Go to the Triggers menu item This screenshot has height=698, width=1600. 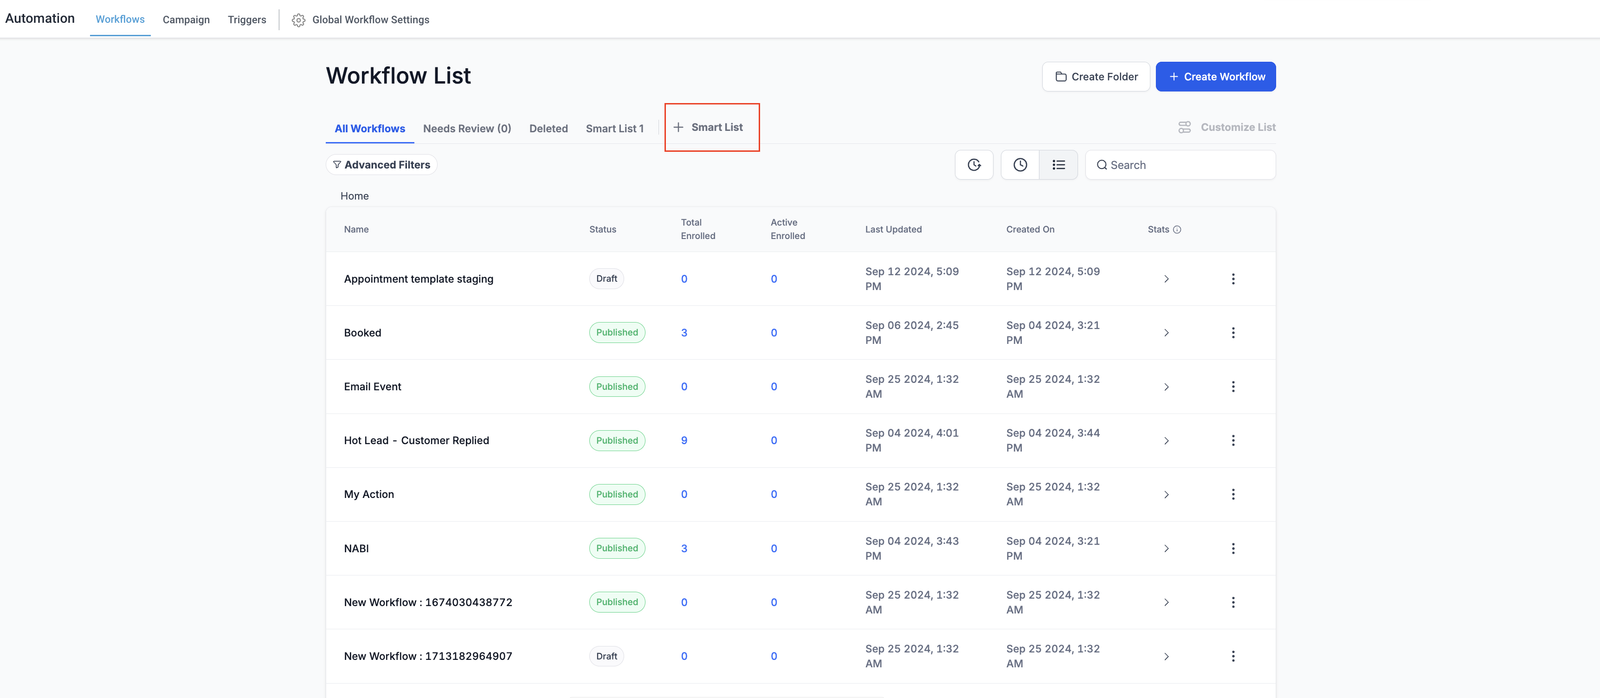tap(247, 20)
